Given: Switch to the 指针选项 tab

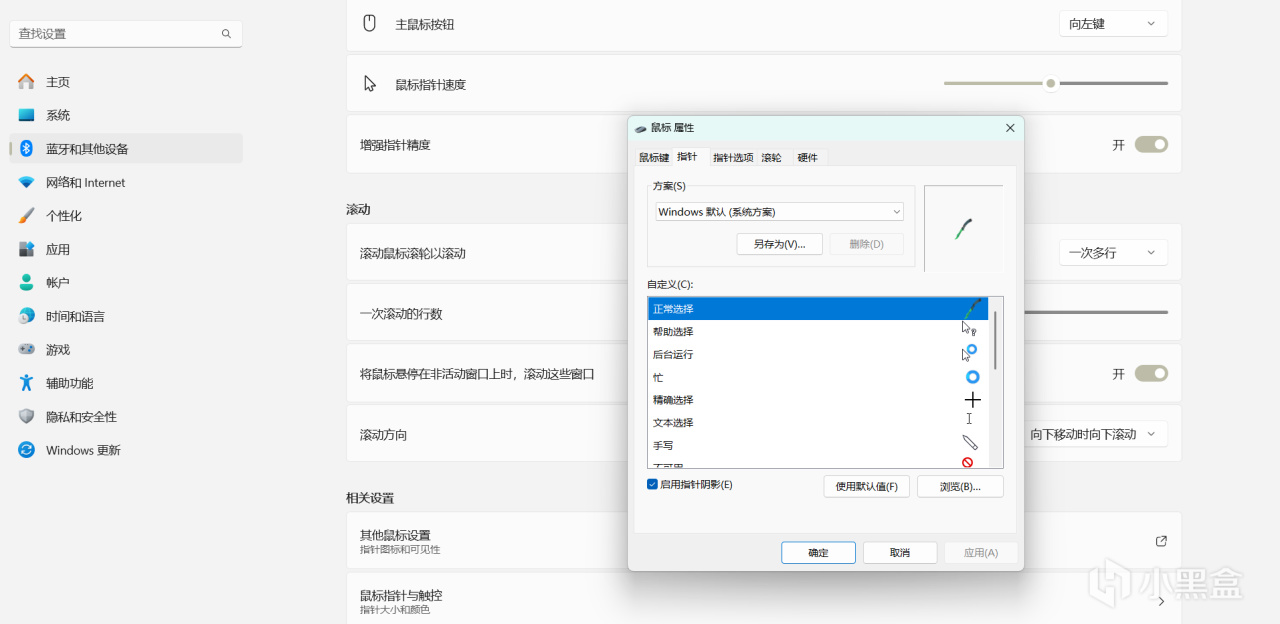Looking at the screenshot, I should tap(733, 158).
